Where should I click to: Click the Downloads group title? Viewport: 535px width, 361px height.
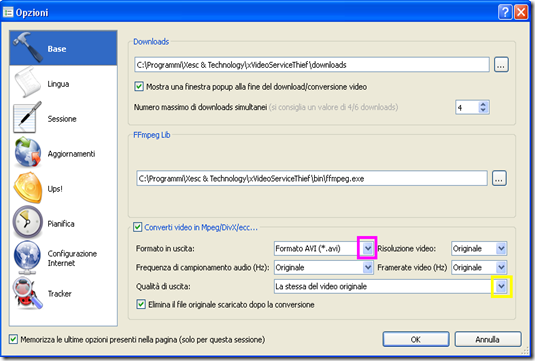click(x=151, y=42)
